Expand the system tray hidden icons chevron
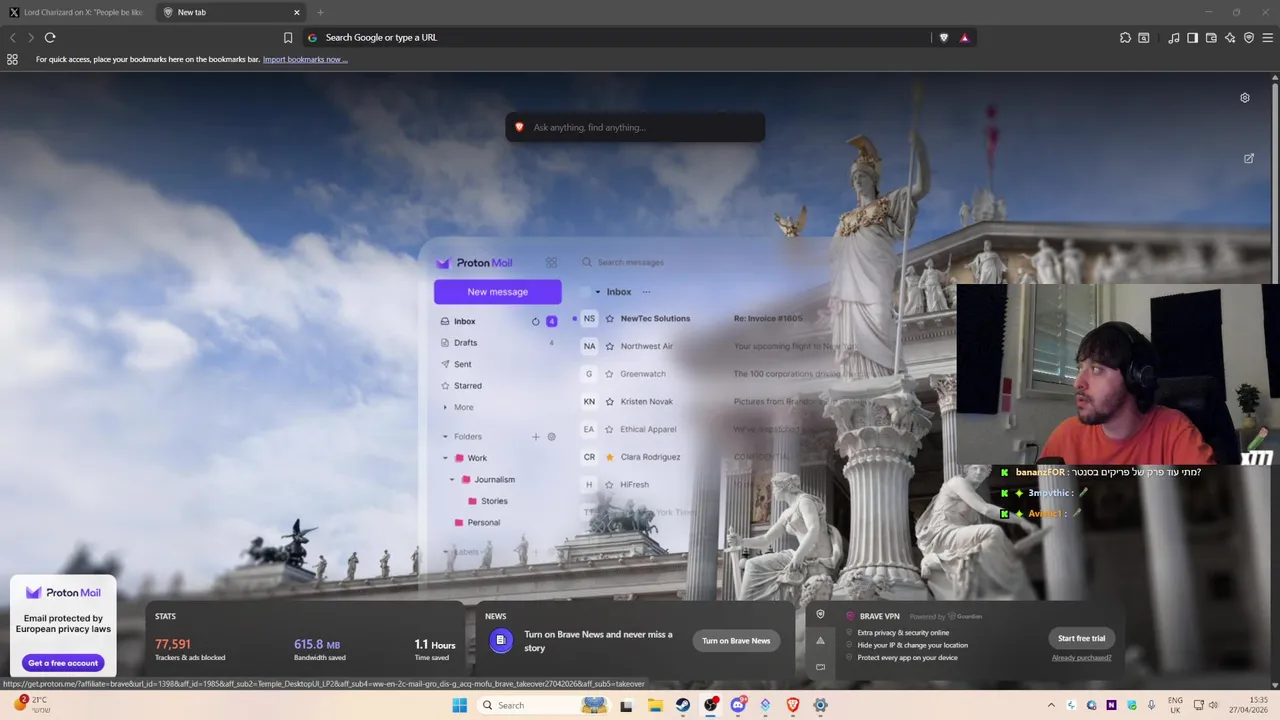Screen dimensions: 1280x720 [1051, 705]
